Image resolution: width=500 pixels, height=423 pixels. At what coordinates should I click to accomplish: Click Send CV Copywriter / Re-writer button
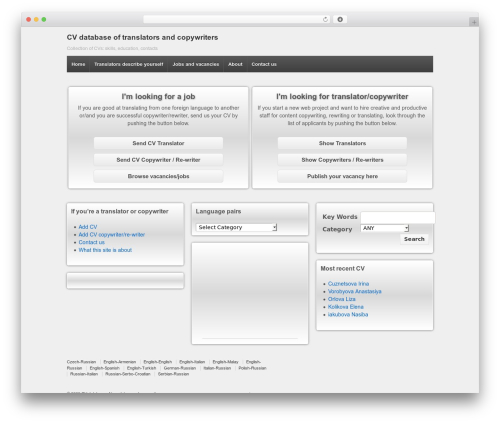158,160
